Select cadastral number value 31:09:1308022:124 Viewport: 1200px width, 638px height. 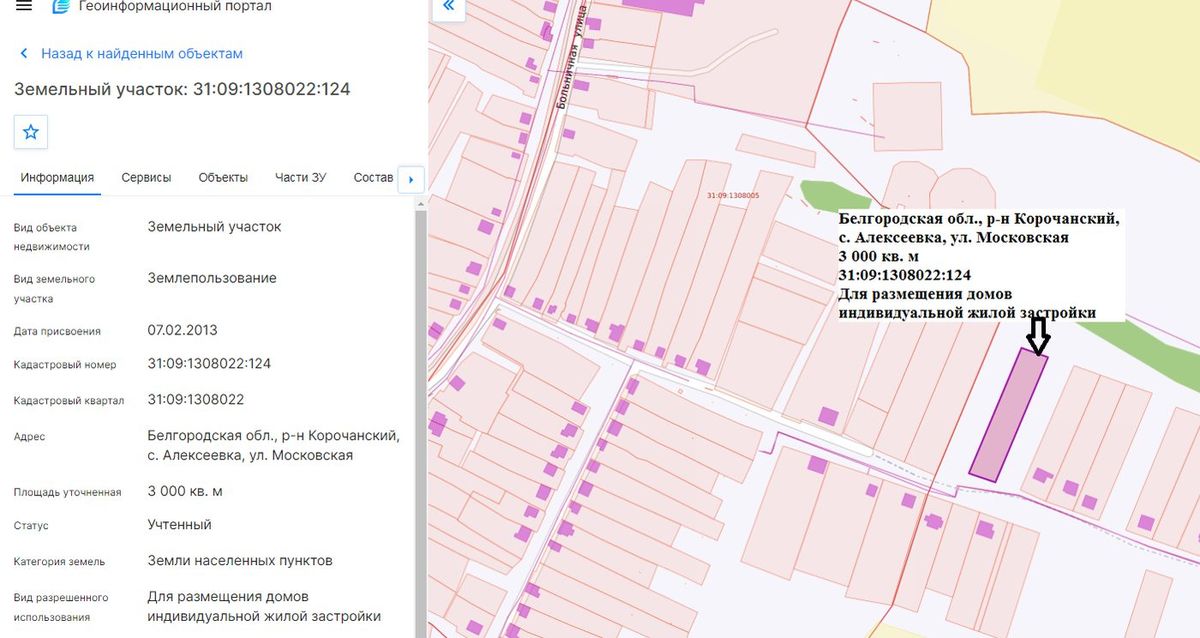(209, 363)
